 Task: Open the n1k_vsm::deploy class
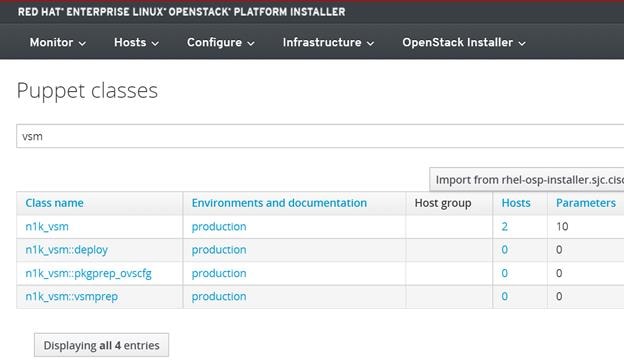click(66, 250)
